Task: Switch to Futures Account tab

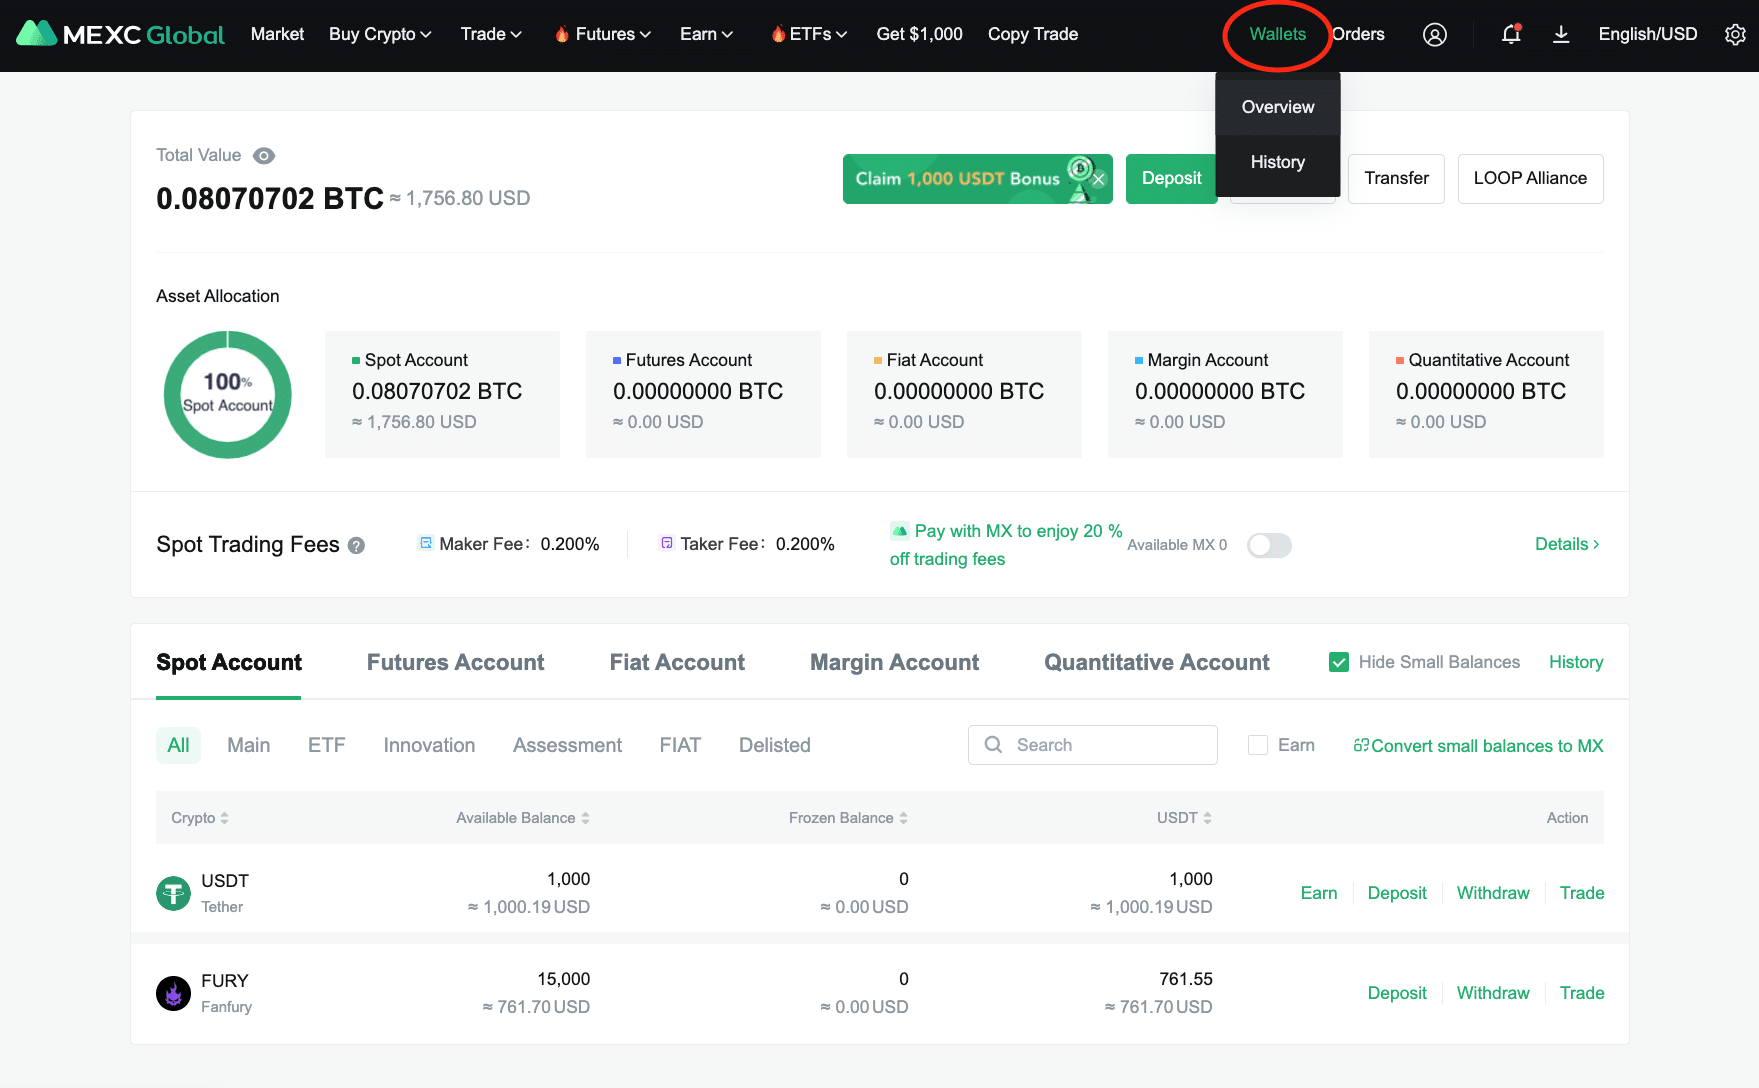Action: click(x=455, y=662)
